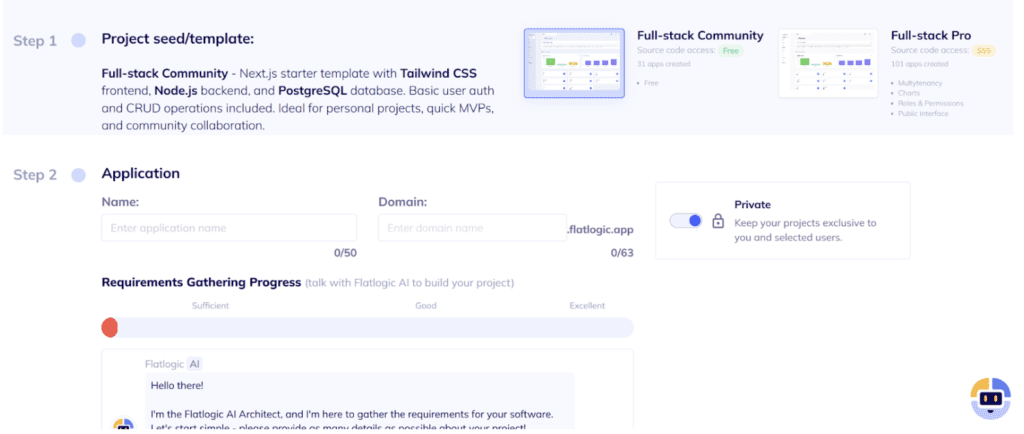
Task: Click the '0/63' domain character counter
Action: click(x=622, y=253)
